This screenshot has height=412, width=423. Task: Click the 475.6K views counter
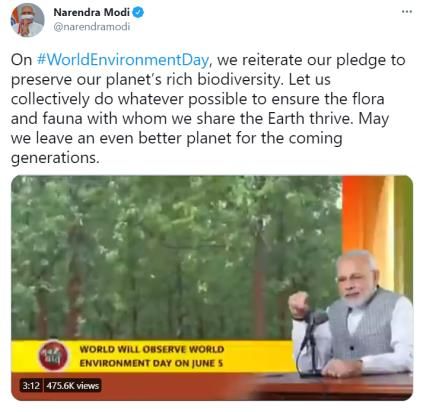(x=72, y=386)
